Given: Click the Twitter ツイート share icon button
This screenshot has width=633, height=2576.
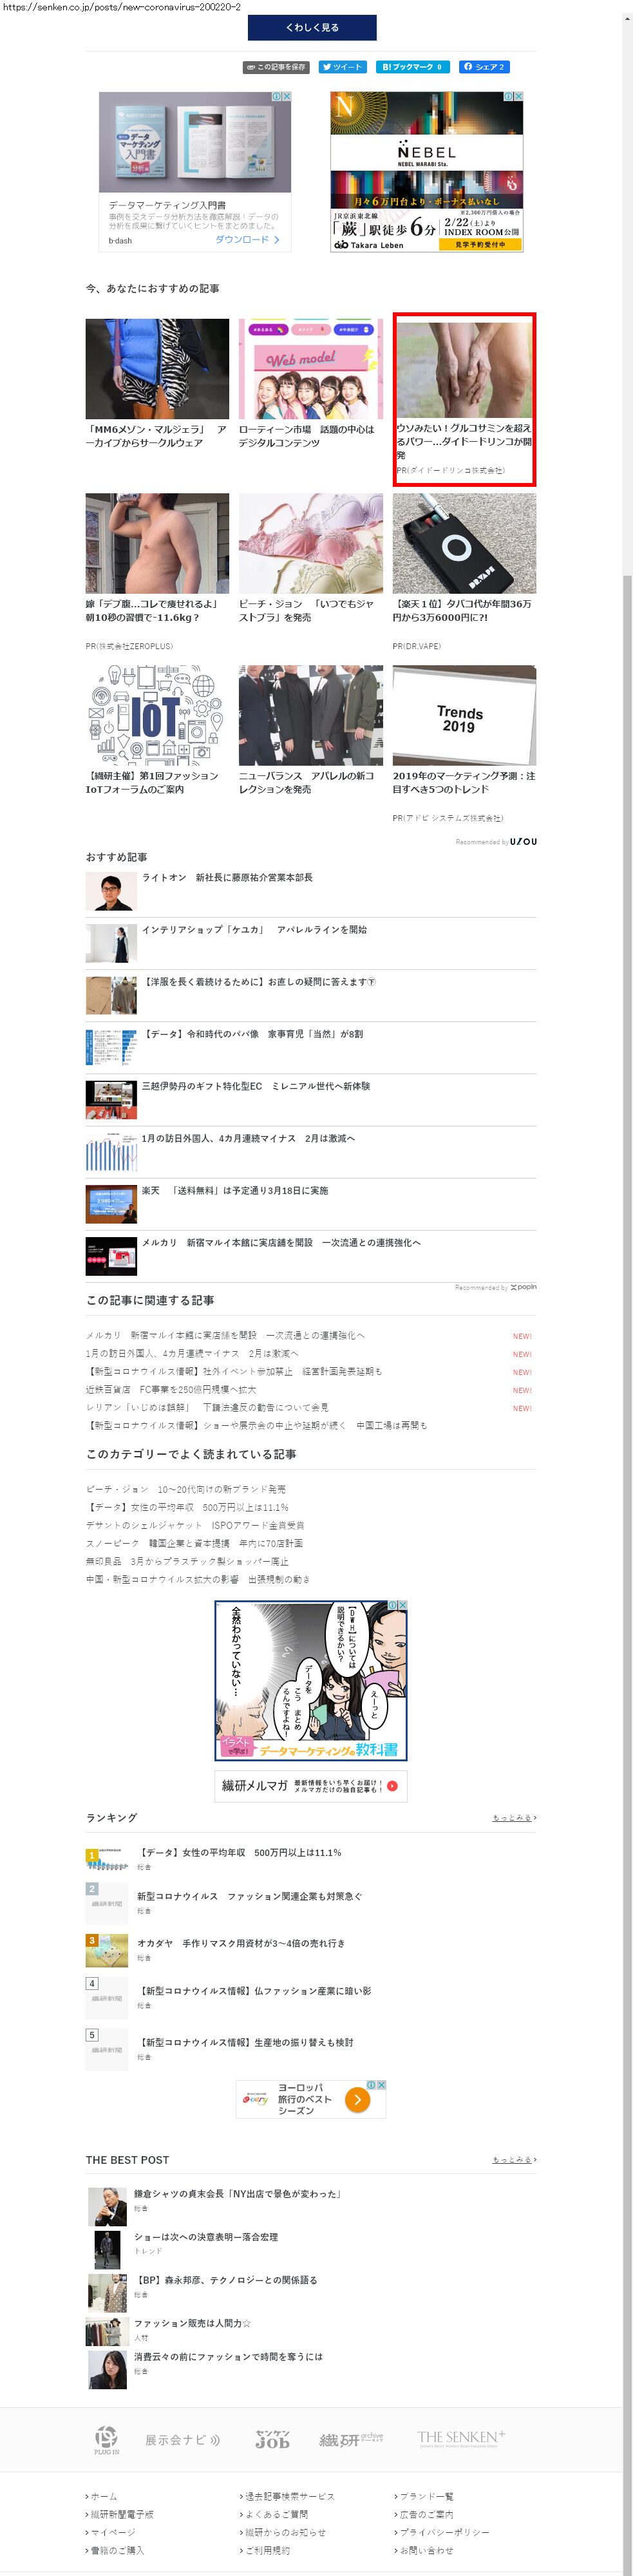Looking at the screenshot, I should coord(342,67).
